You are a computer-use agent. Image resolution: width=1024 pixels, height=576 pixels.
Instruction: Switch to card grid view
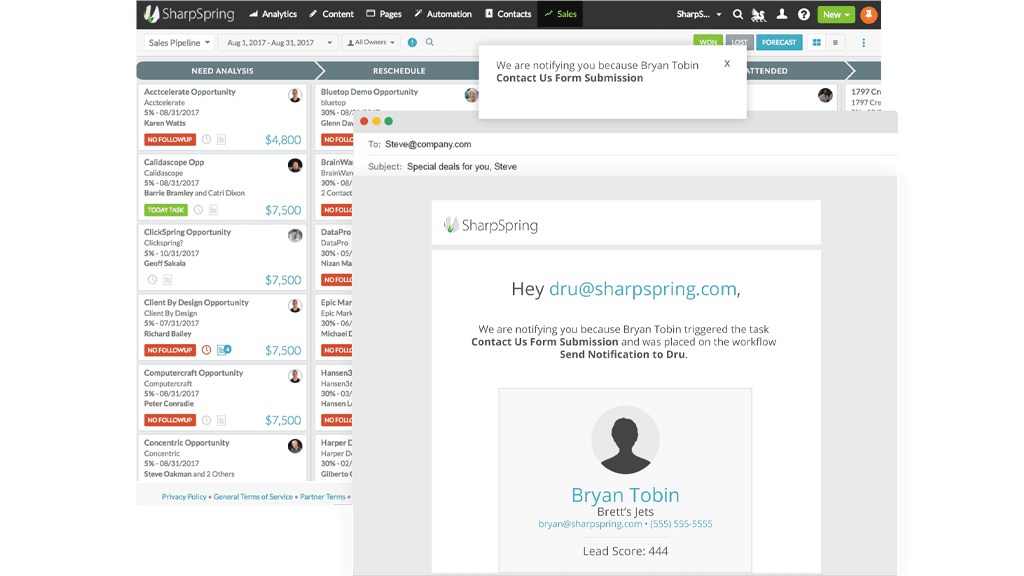click(x=816, y=42)
